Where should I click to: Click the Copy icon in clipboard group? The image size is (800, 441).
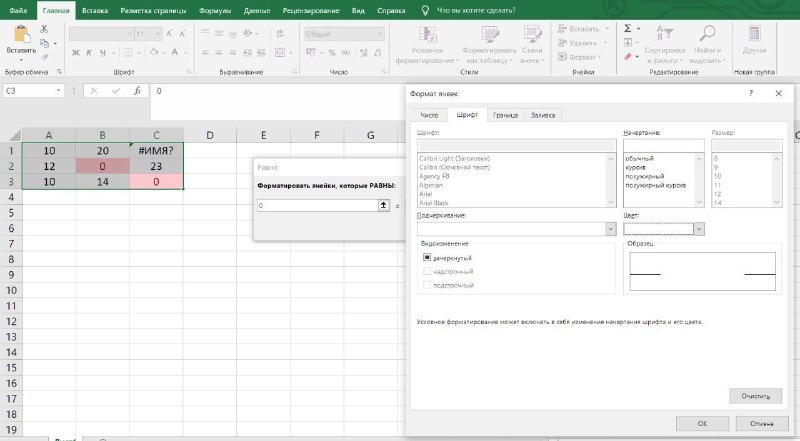tap(45, 43)
